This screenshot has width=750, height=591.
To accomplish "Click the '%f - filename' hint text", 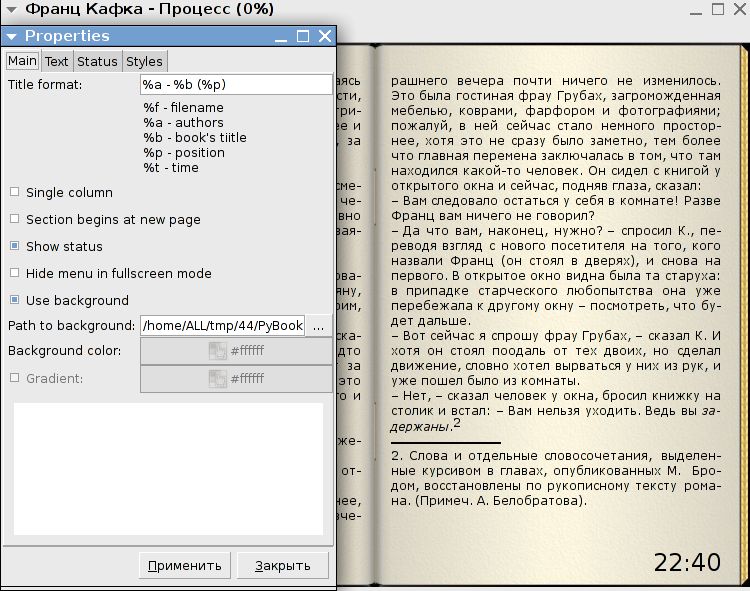I will pos(183,108).
